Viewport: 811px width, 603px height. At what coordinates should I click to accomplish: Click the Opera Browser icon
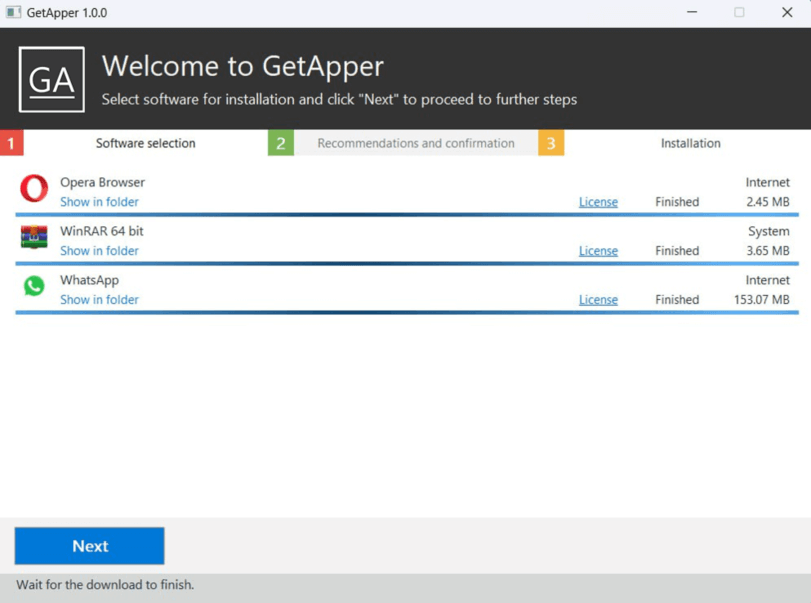click(x=34, y=188)
